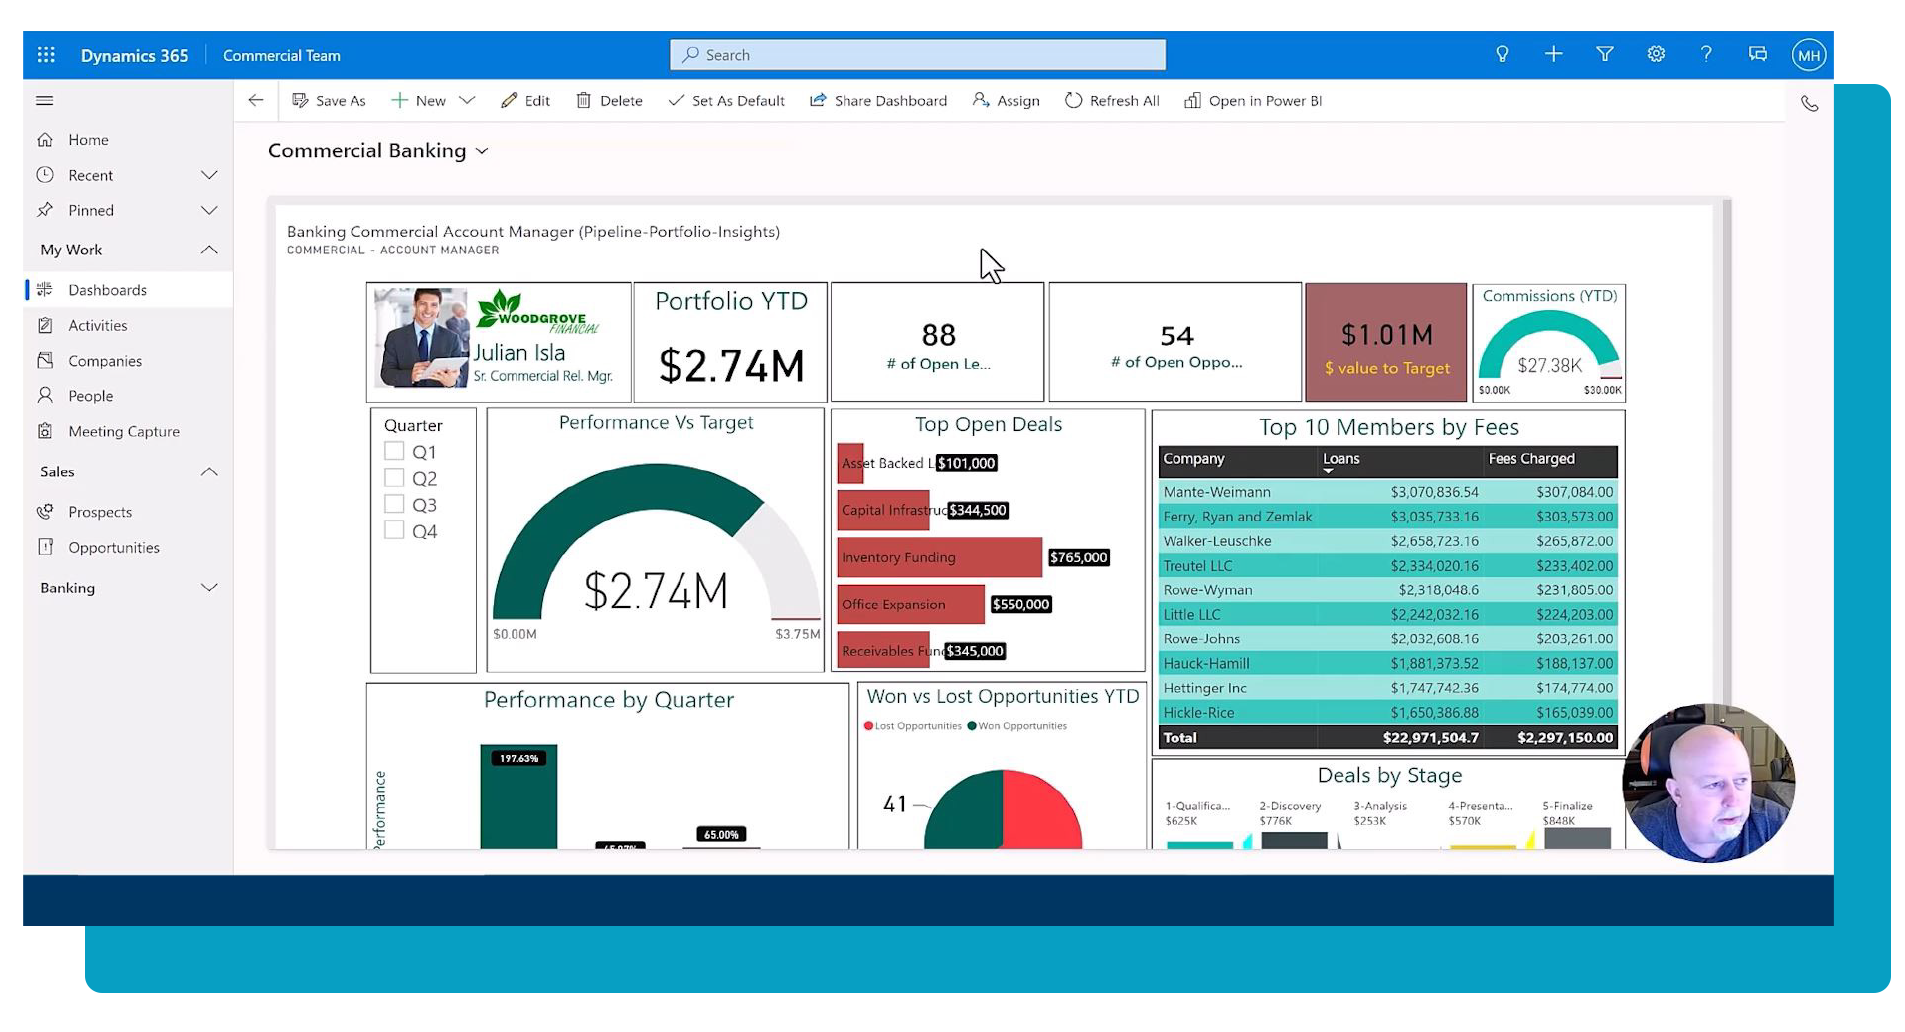Click the Inventory Funding red bar

(939, 558)
